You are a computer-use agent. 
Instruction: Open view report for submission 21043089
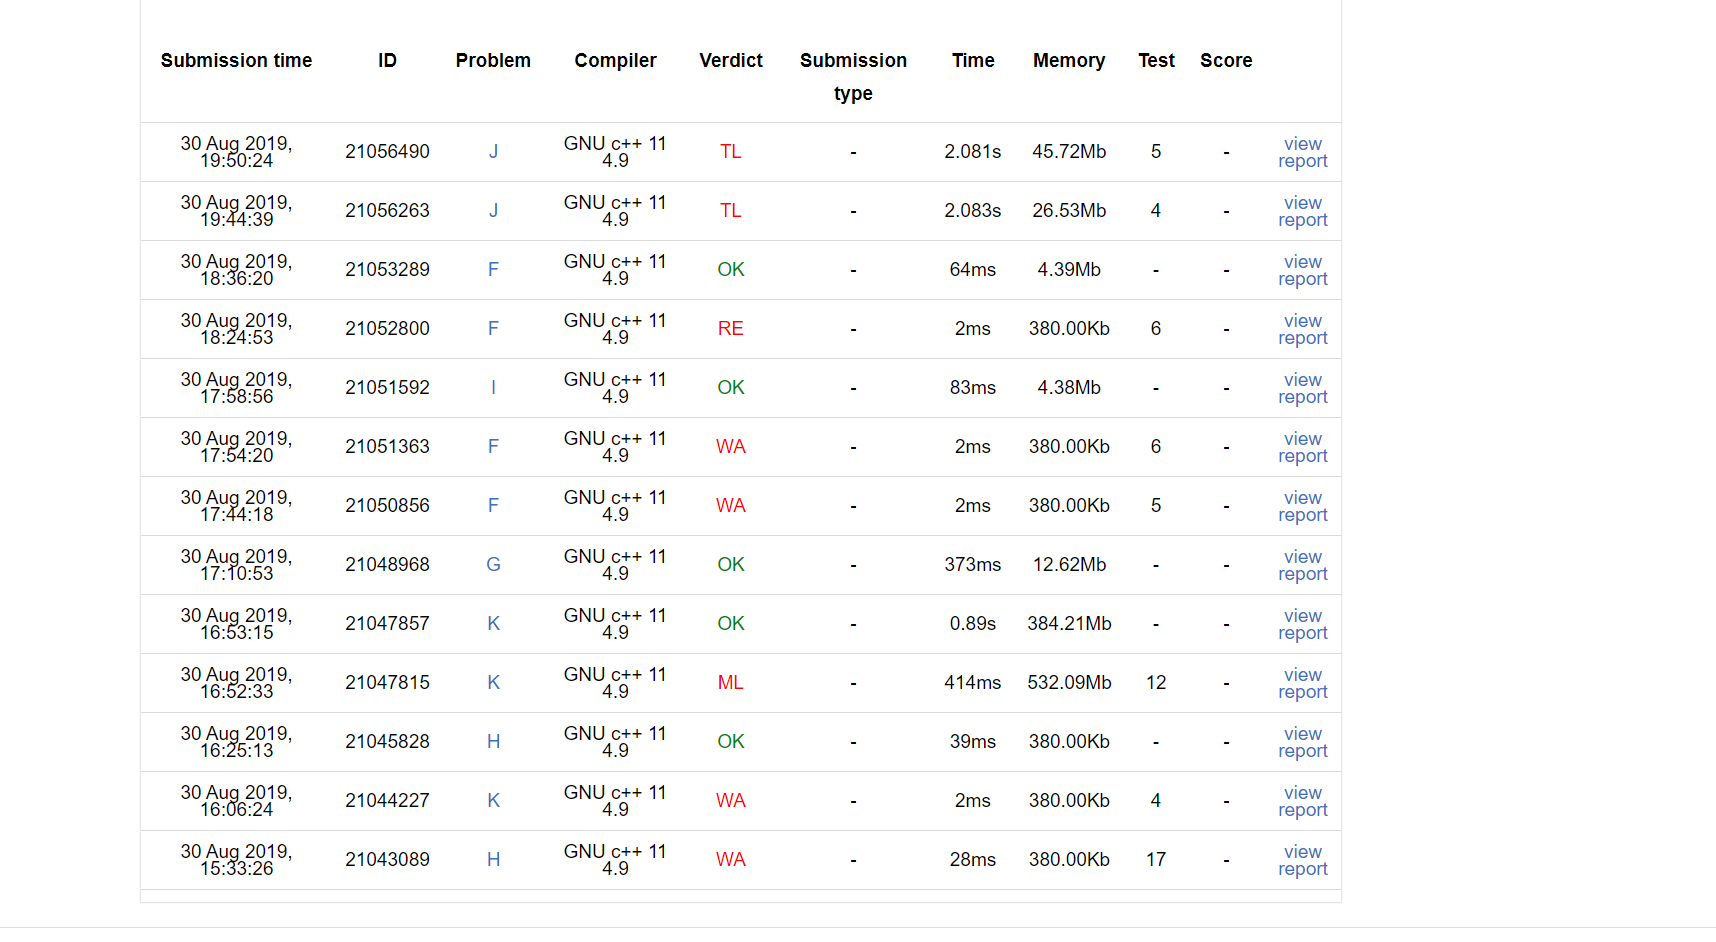click(1302, 860)
